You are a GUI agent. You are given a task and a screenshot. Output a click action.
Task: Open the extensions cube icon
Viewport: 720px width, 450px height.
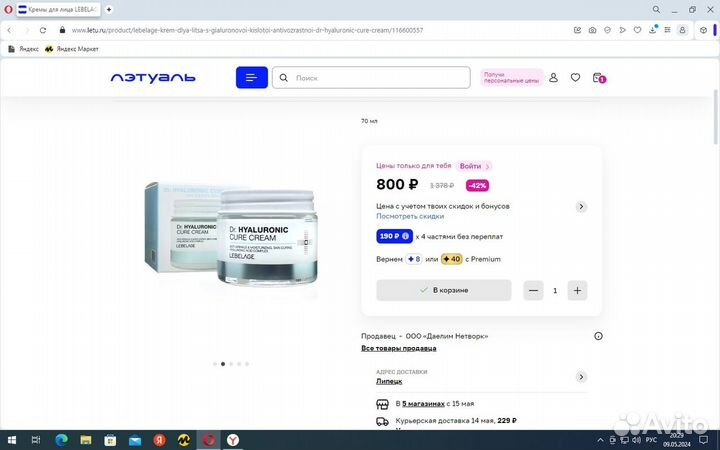coord(703,30)
